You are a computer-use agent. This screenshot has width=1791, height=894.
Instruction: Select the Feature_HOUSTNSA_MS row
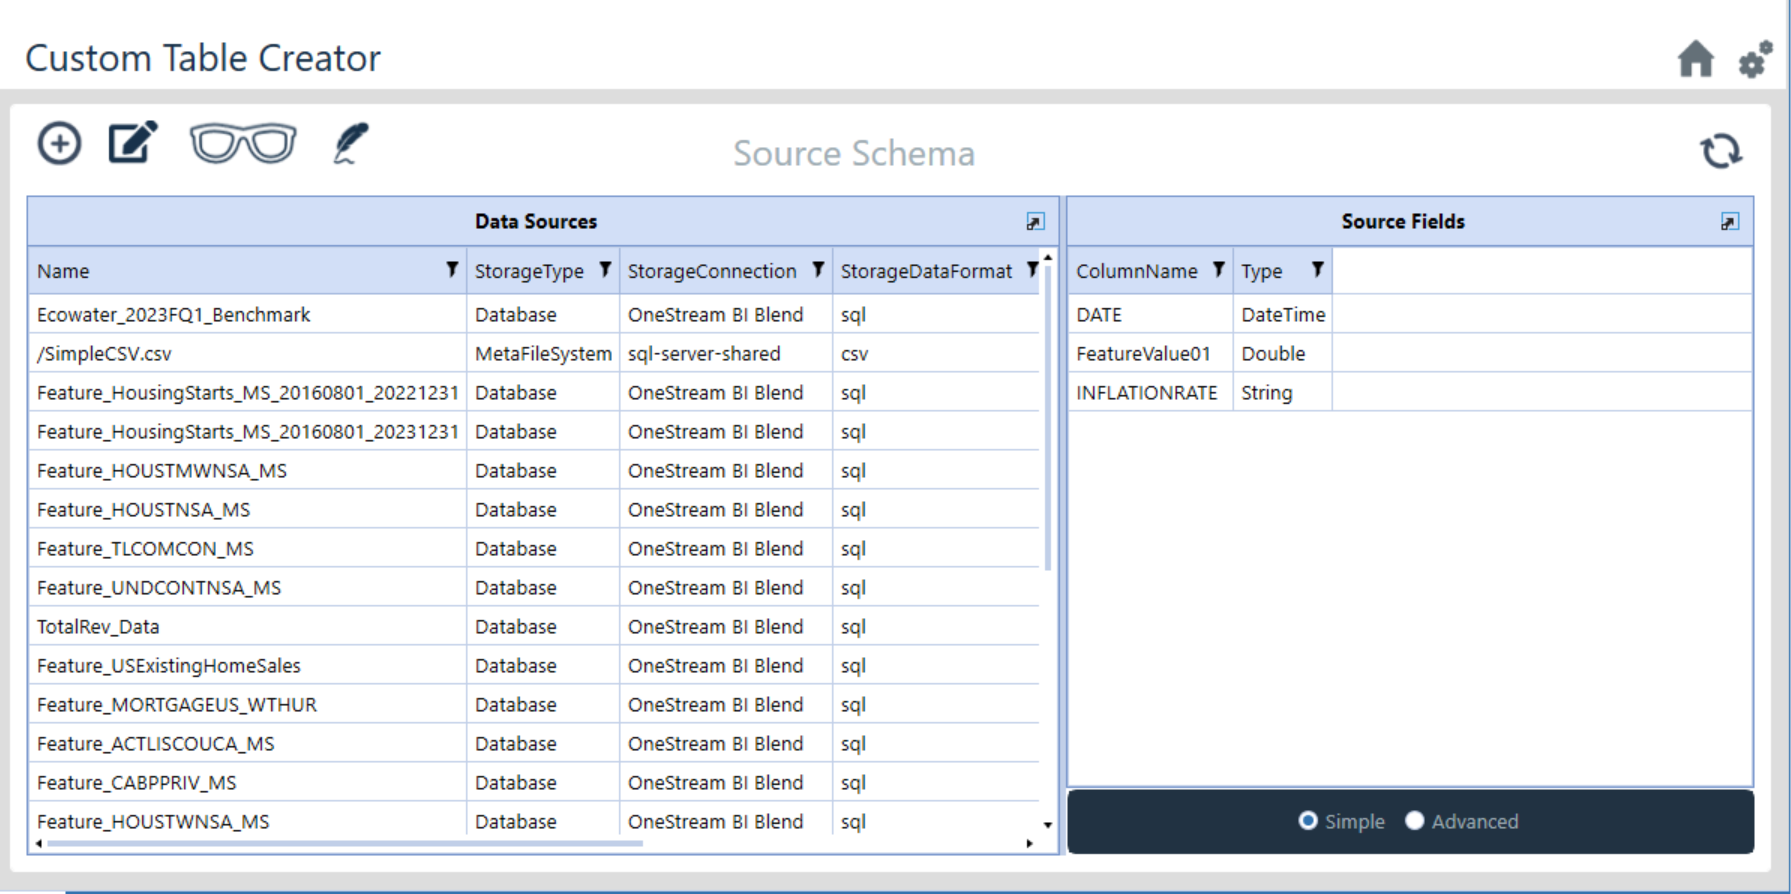534,509
